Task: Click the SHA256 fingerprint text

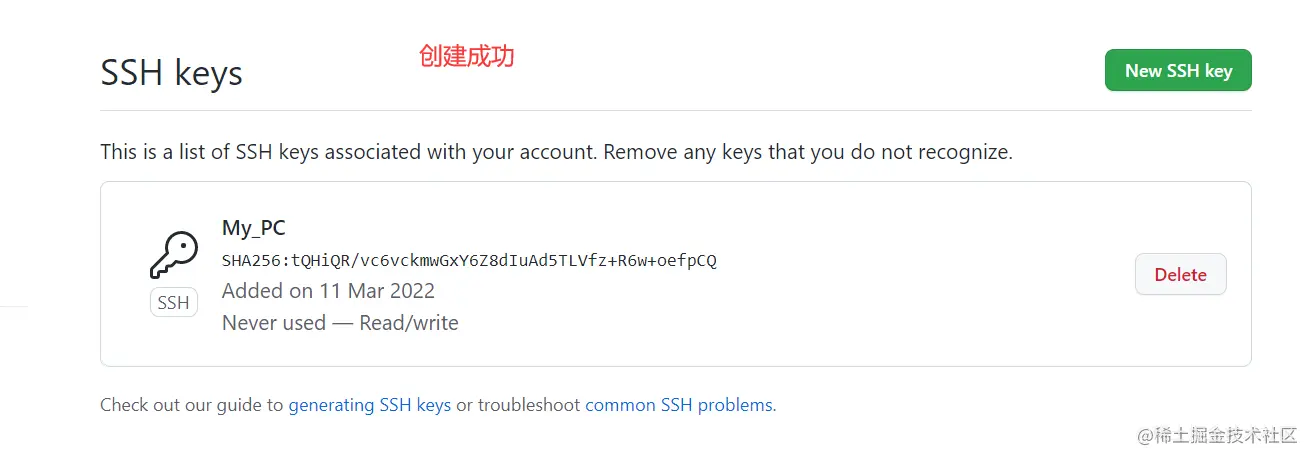Action: [469, 261]
